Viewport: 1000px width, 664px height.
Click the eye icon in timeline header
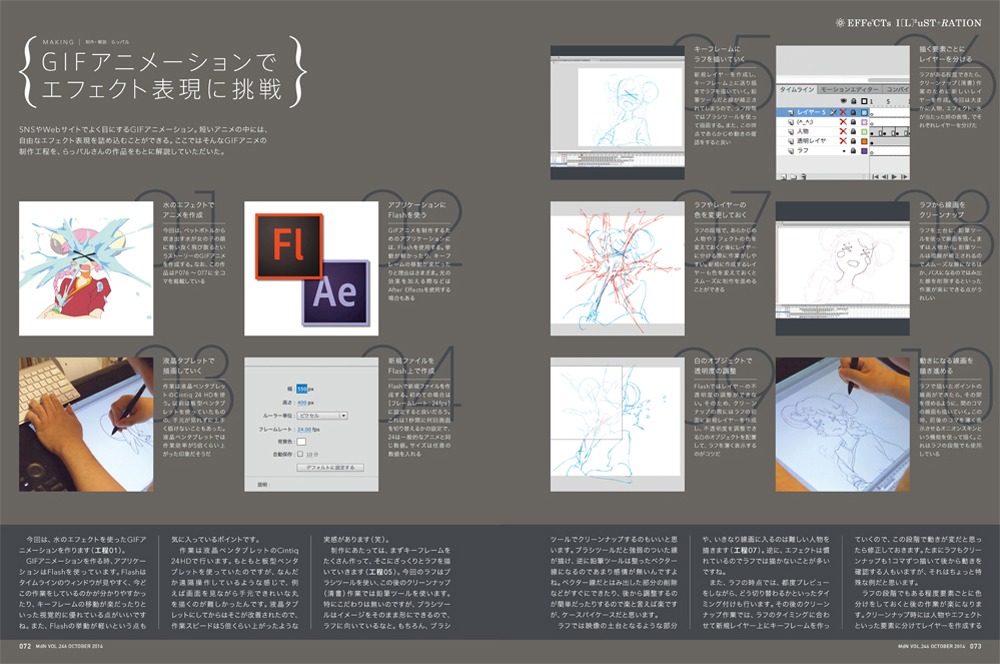pyautogui.click(x=844, y=101)
